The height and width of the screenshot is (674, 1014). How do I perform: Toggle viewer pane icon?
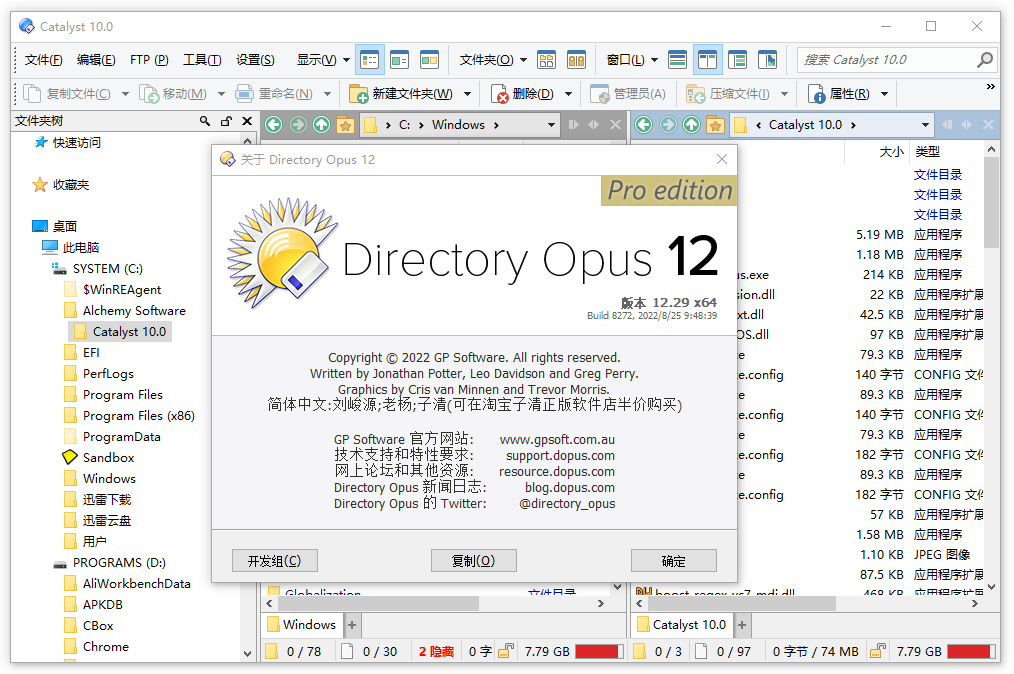767,60
